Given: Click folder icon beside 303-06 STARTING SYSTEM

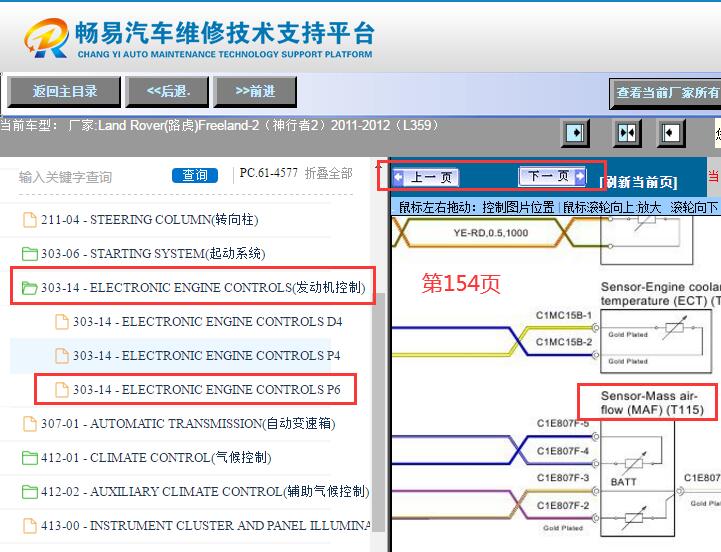Looking at the screenshot, I should coord(30,253).
